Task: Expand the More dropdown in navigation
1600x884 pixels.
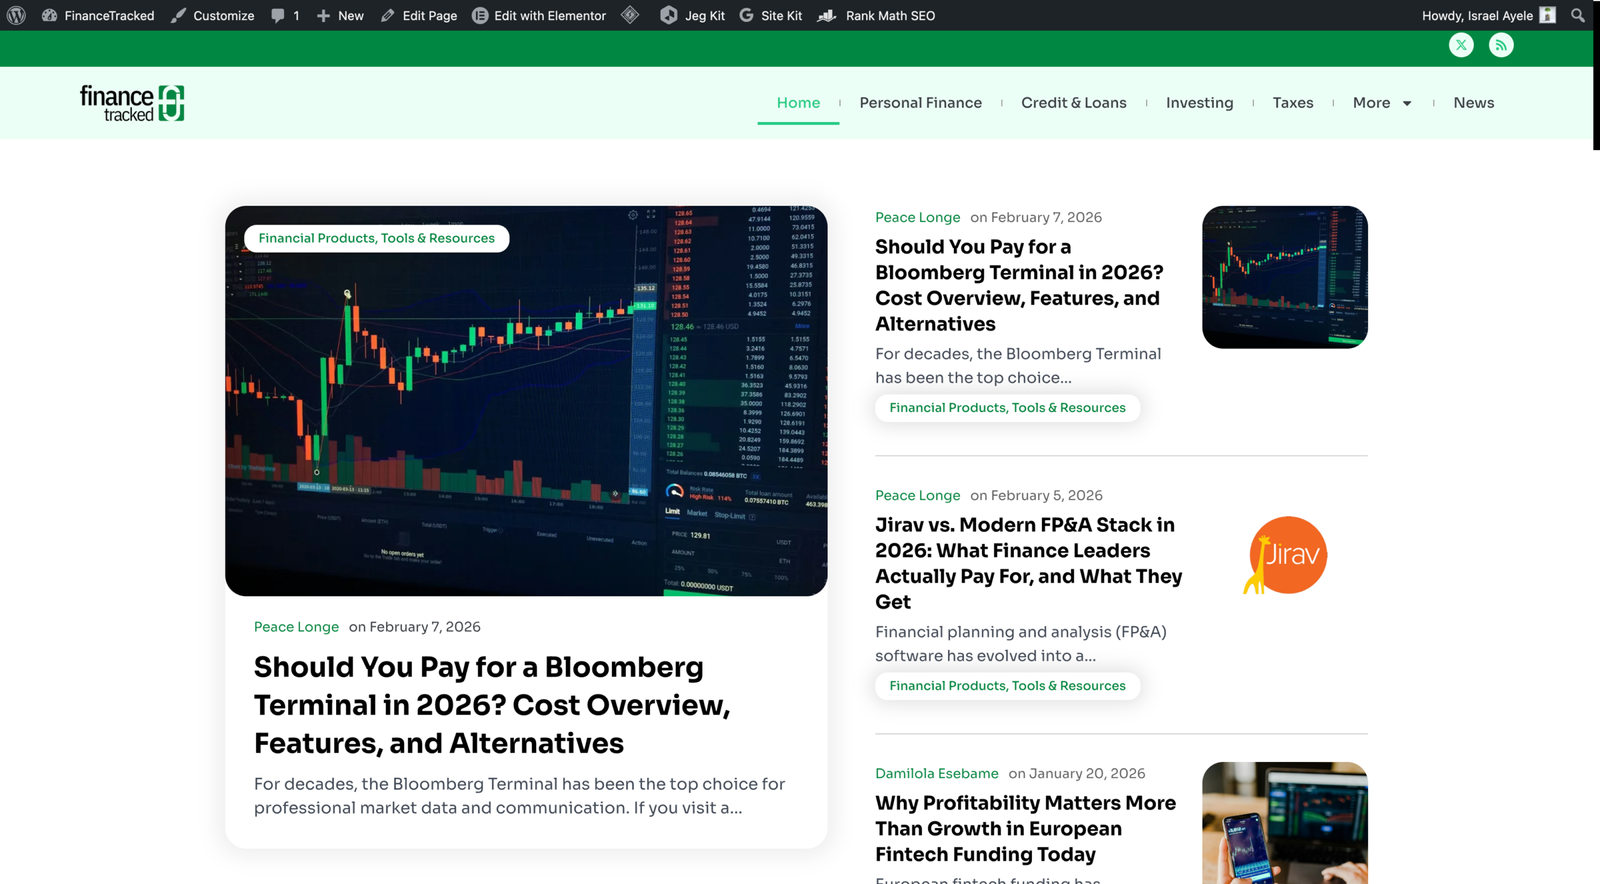Action: pos(1381,103)
